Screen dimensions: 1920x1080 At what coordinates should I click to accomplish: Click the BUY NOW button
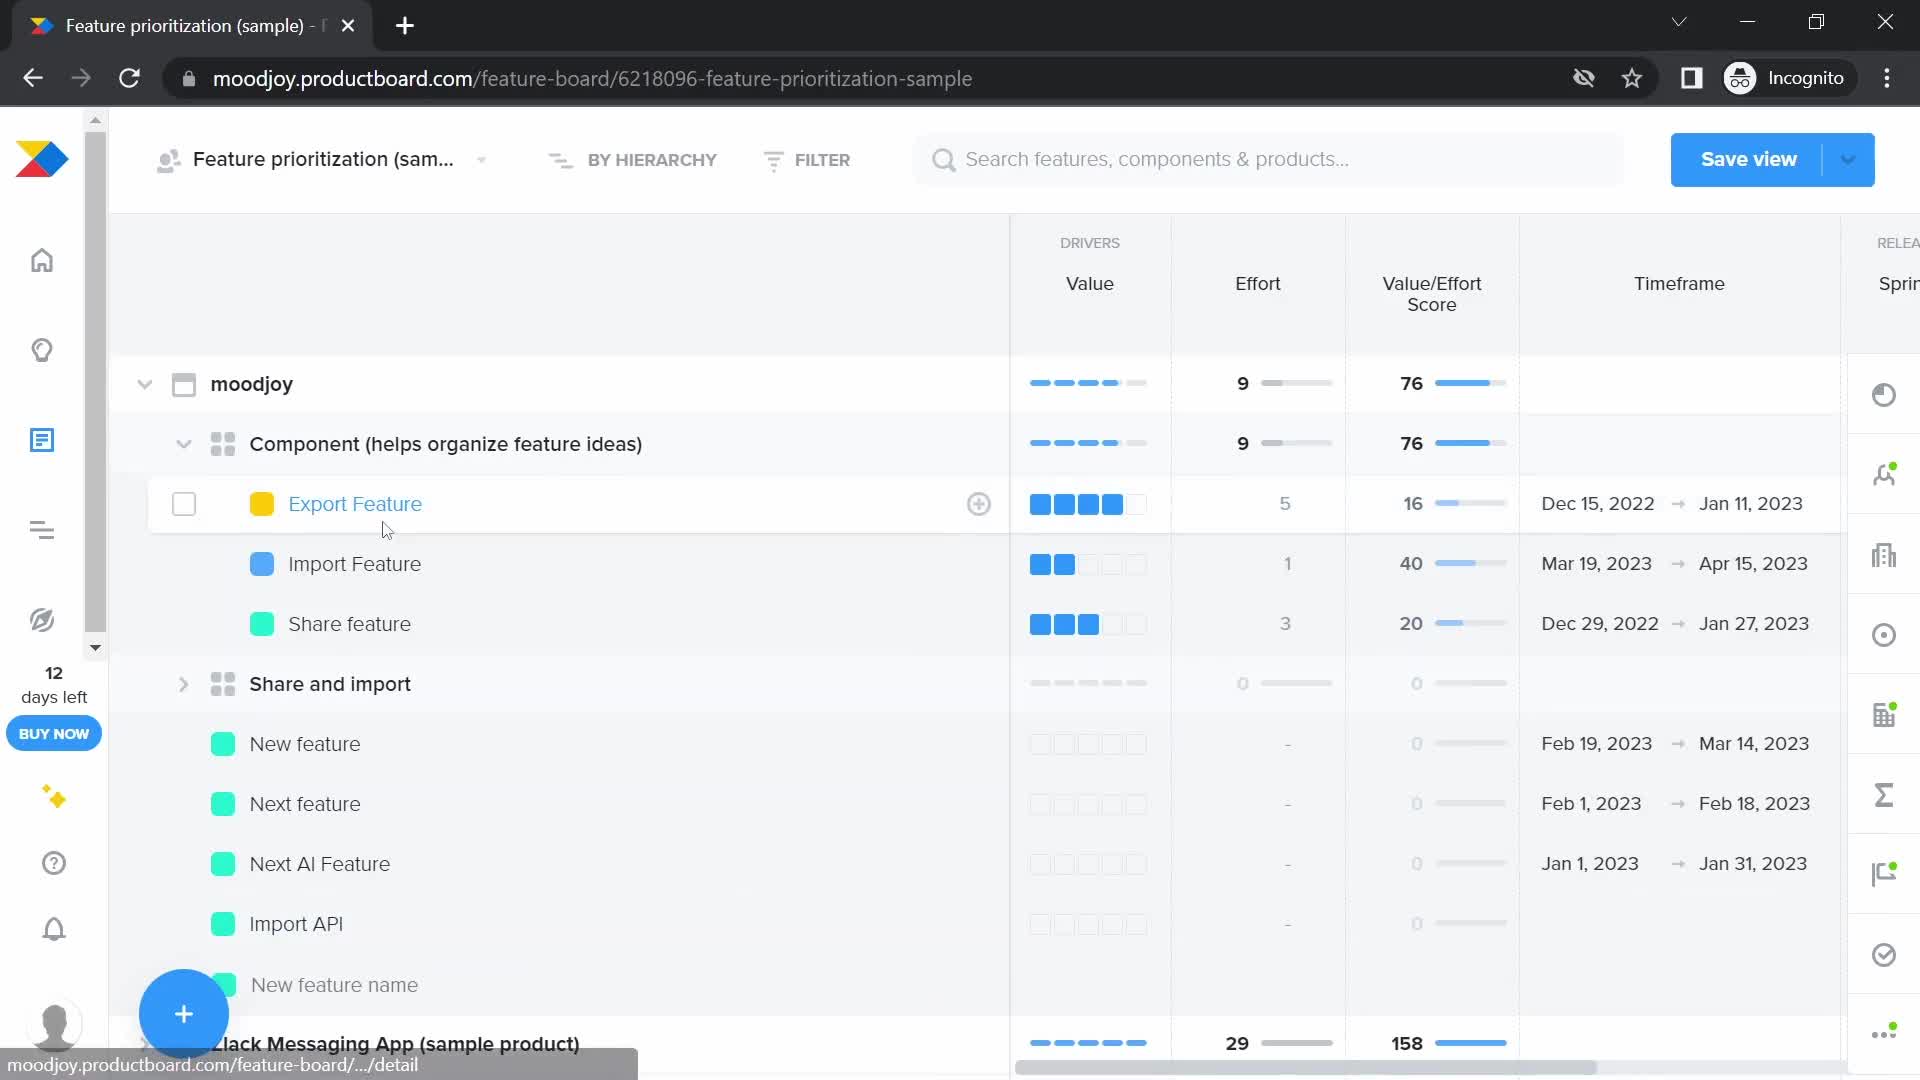tap(54, 734)
